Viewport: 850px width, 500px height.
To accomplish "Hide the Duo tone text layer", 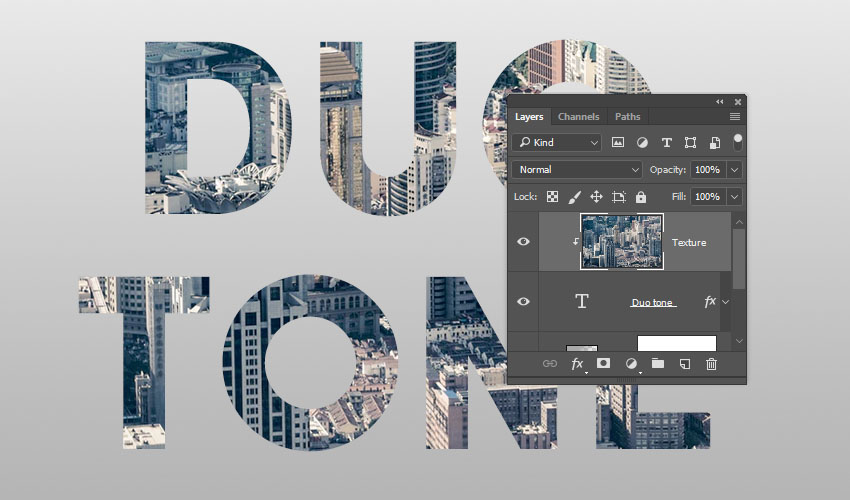I will [x=523, y=301].
